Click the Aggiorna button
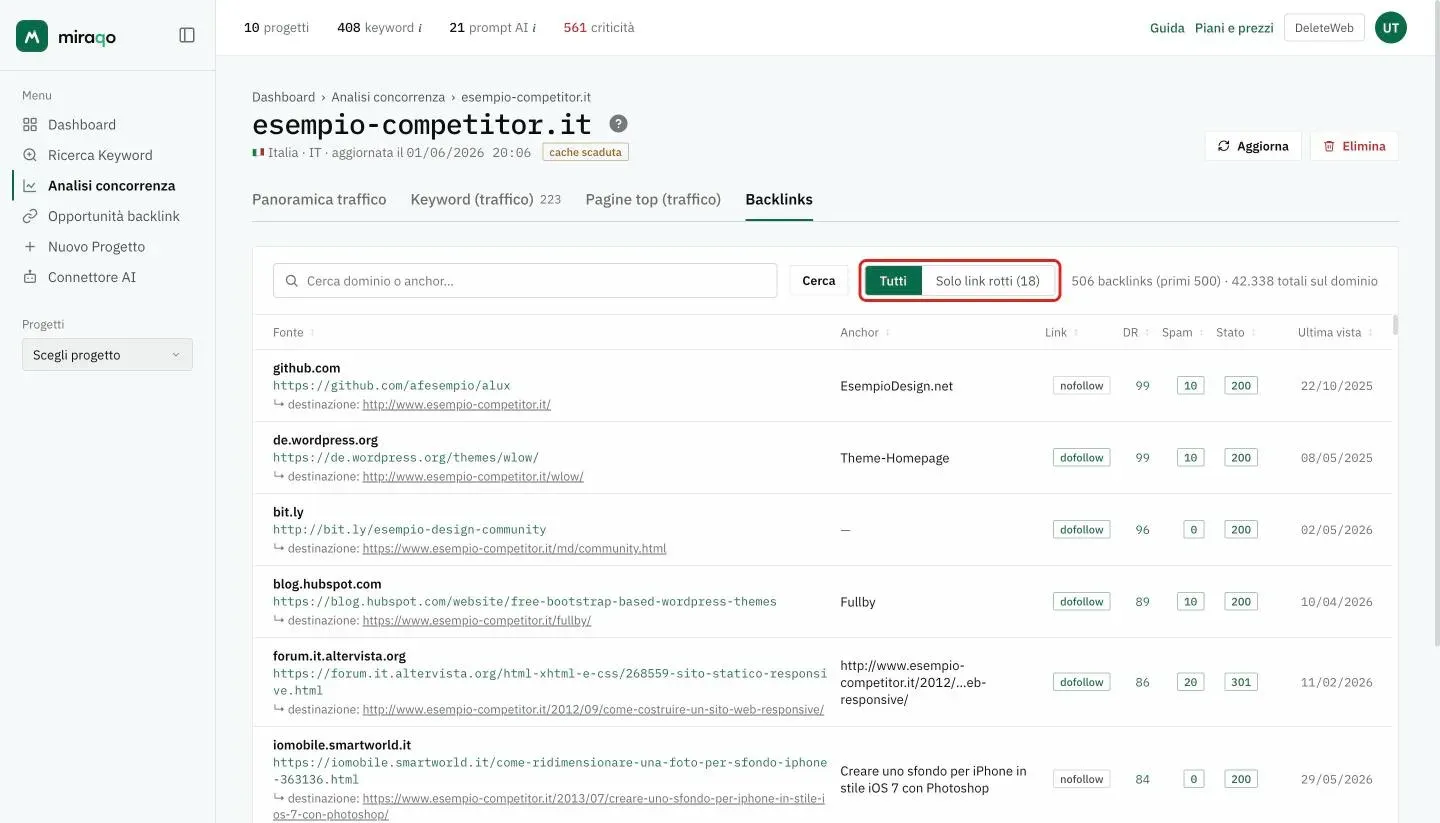Image resolution: width=1440 pixels, height=823 pixels. (x=1253, y=146)
